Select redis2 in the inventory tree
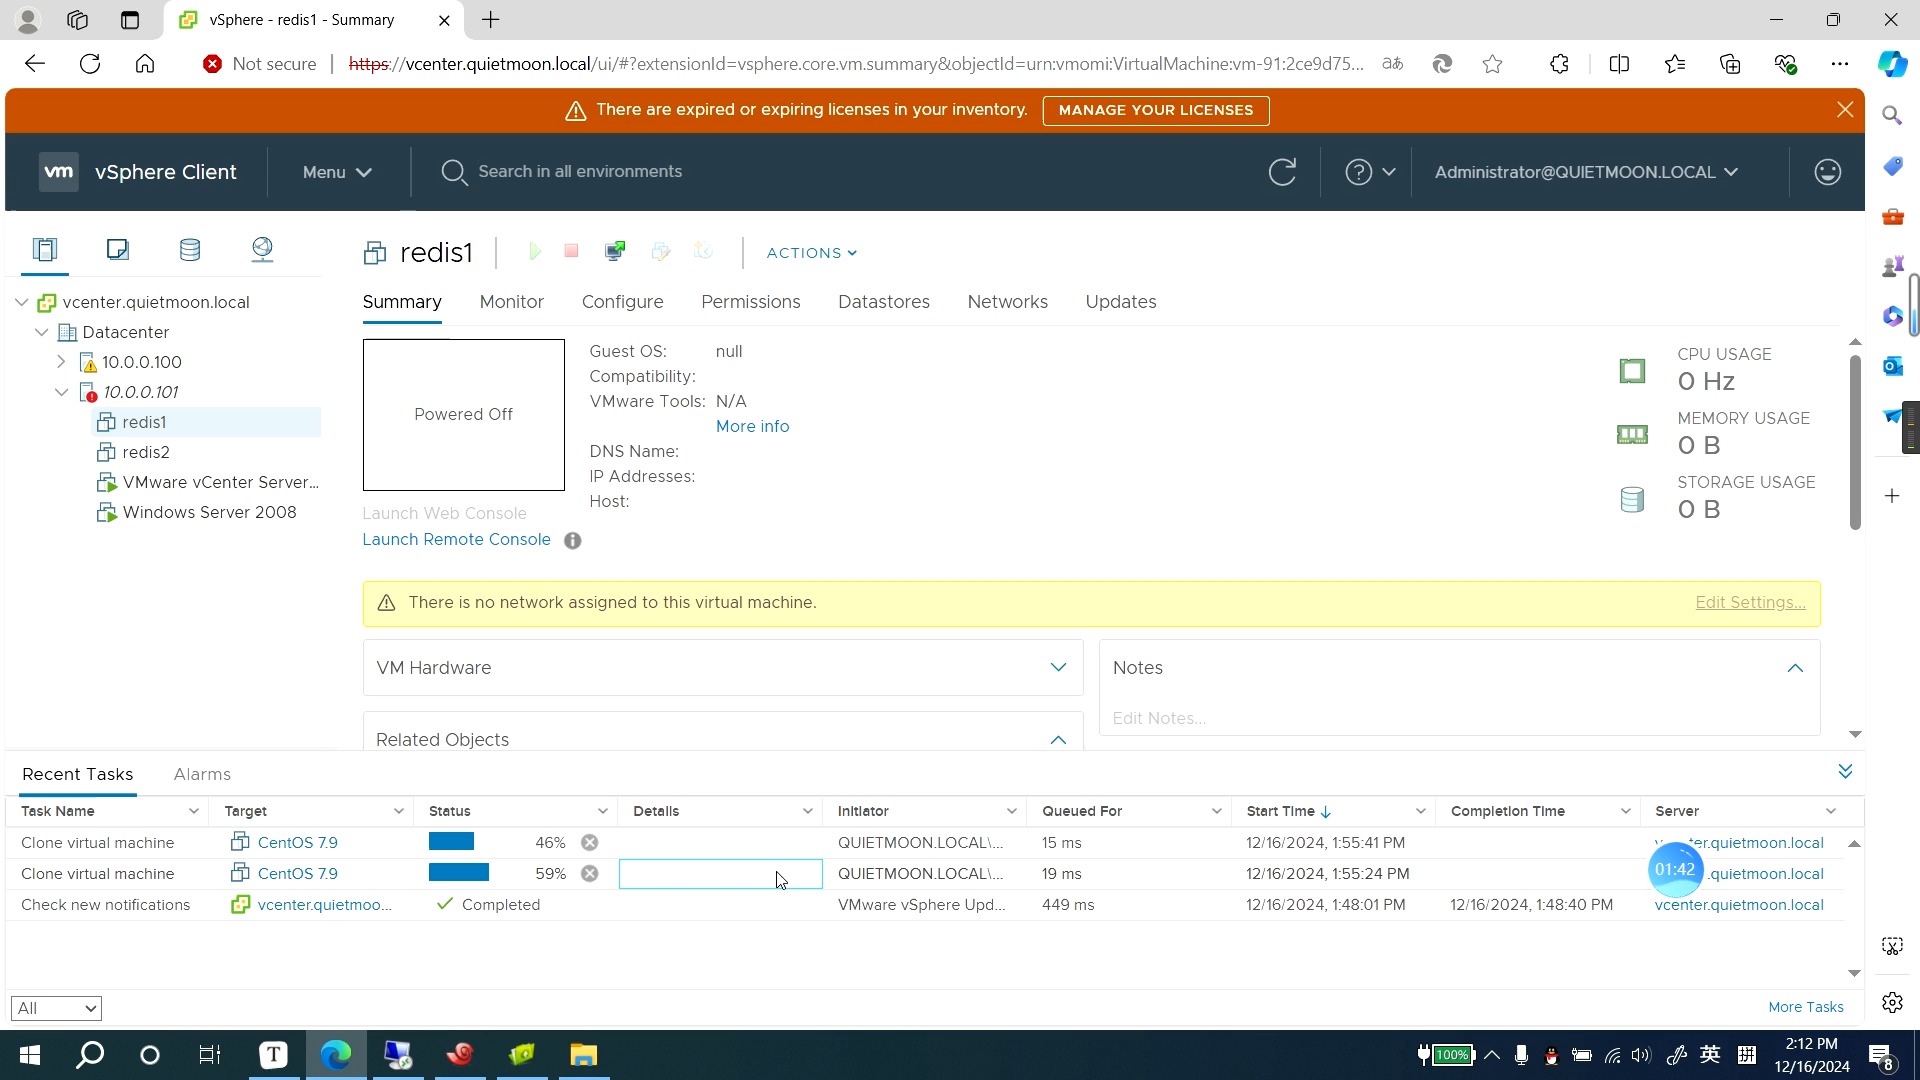The height and width of the screenshot is (1080, 1920). 146,452
